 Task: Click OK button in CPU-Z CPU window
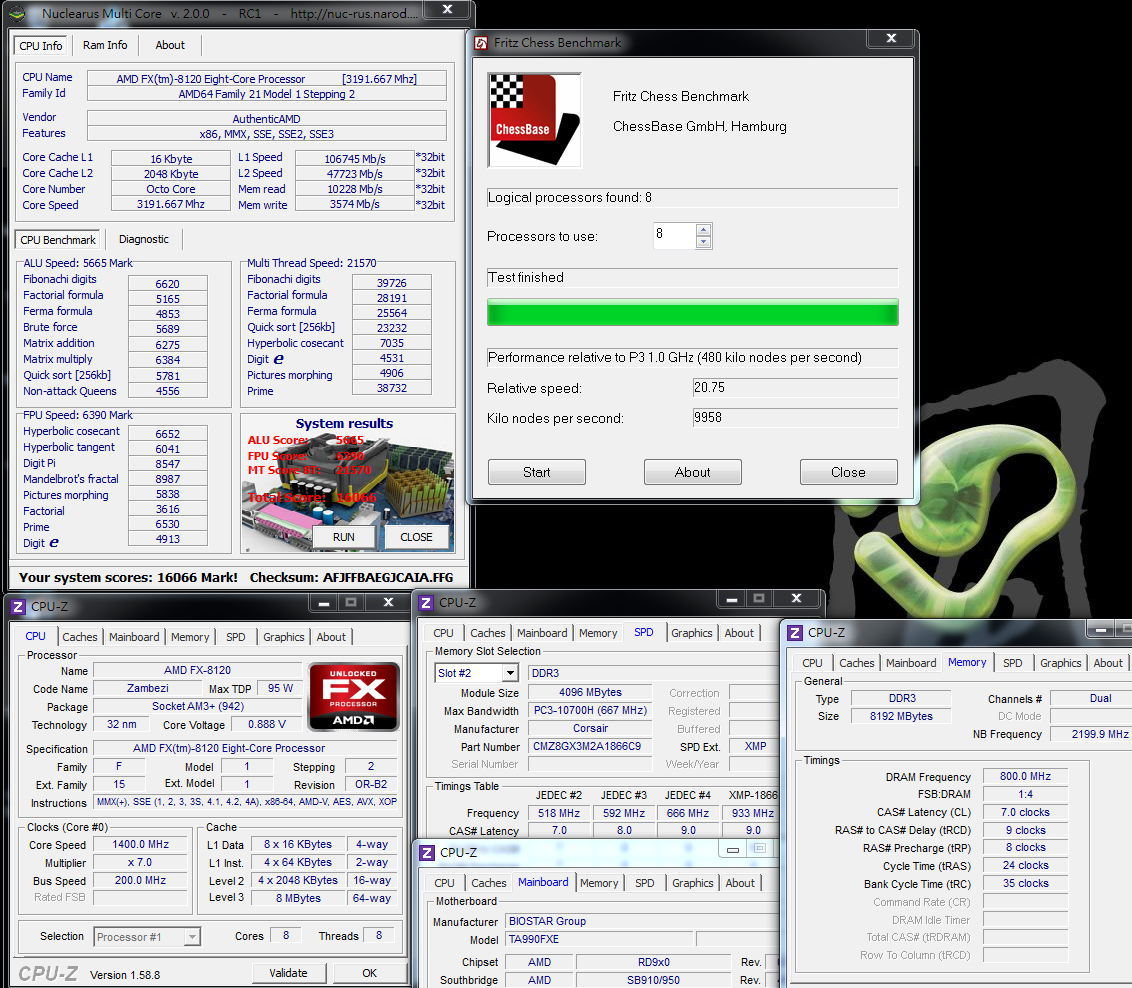click(x=370, y=973)
